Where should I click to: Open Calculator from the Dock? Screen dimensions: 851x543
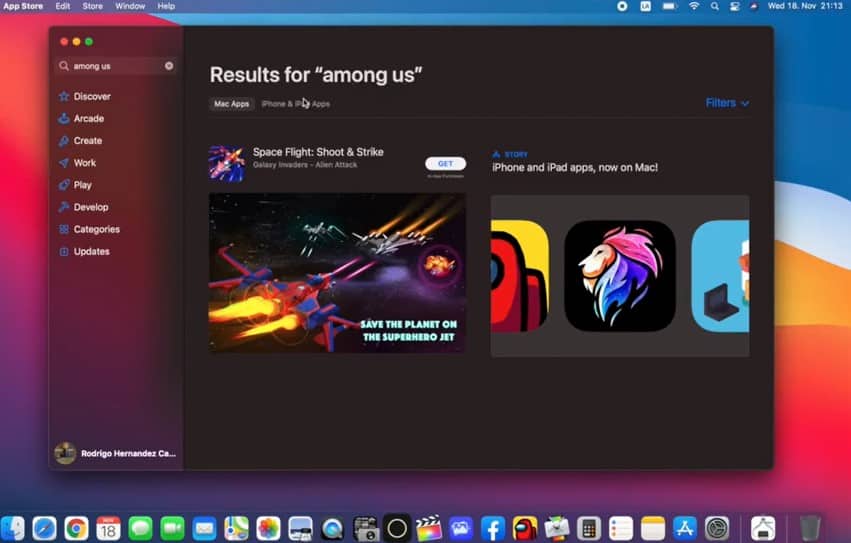coord(589,528)
